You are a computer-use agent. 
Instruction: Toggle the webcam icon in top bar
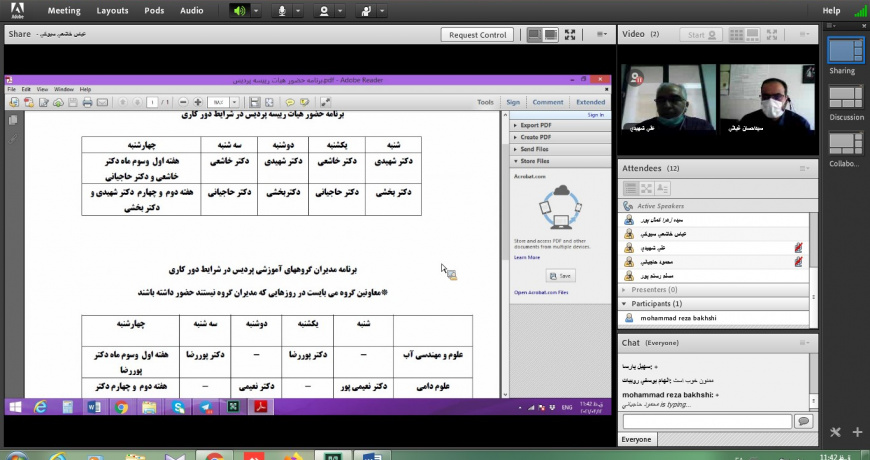click(323, 11)
